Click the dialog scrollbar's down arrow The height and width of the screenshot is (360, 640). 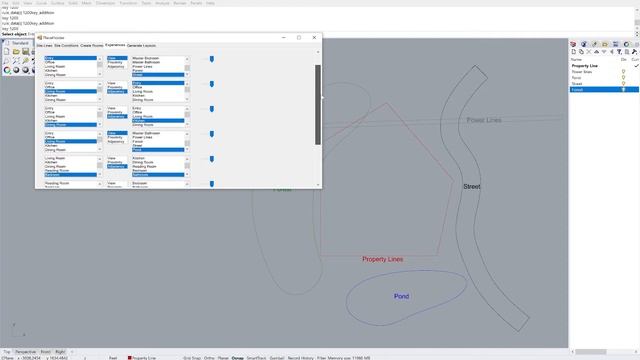pos(318,184)
